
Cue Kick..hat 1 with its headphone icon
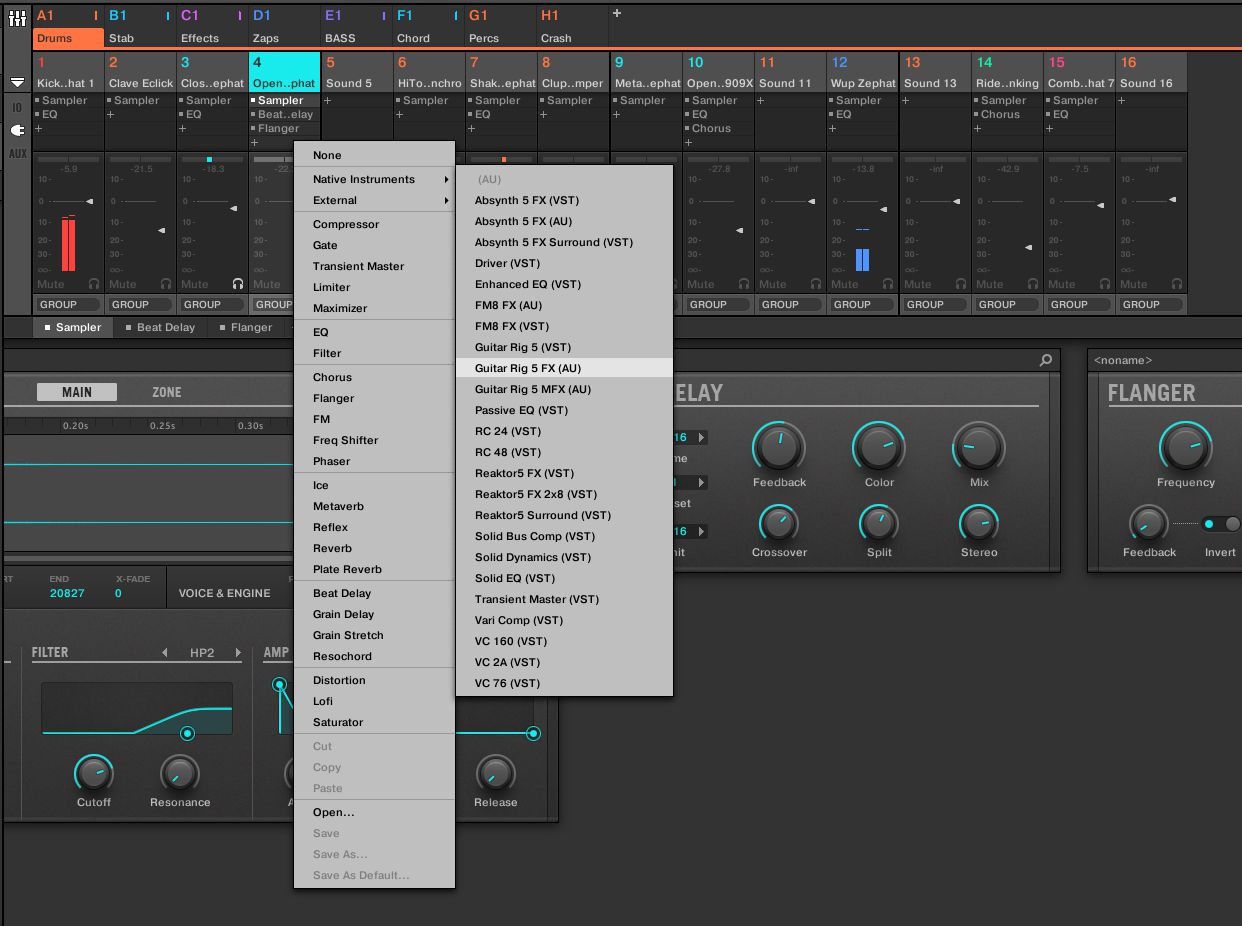[94, 284]
